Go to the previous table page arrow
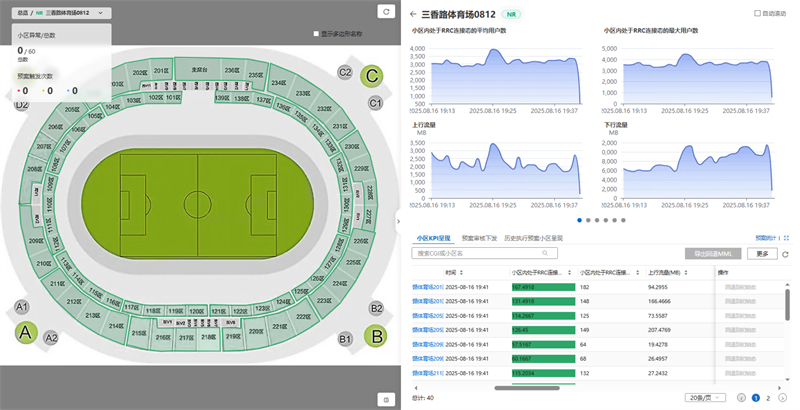800x410 pixels. pyautogui.click(x=741, y=397)
